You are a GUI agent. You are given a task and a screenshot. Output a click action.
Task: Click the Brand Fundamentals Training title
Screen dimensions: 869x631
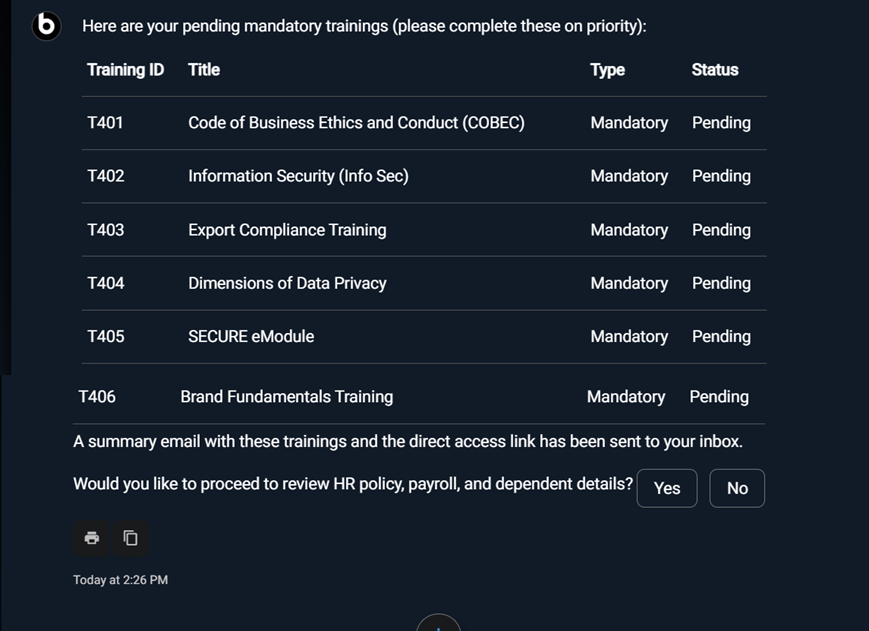click(x=286, y=397)
